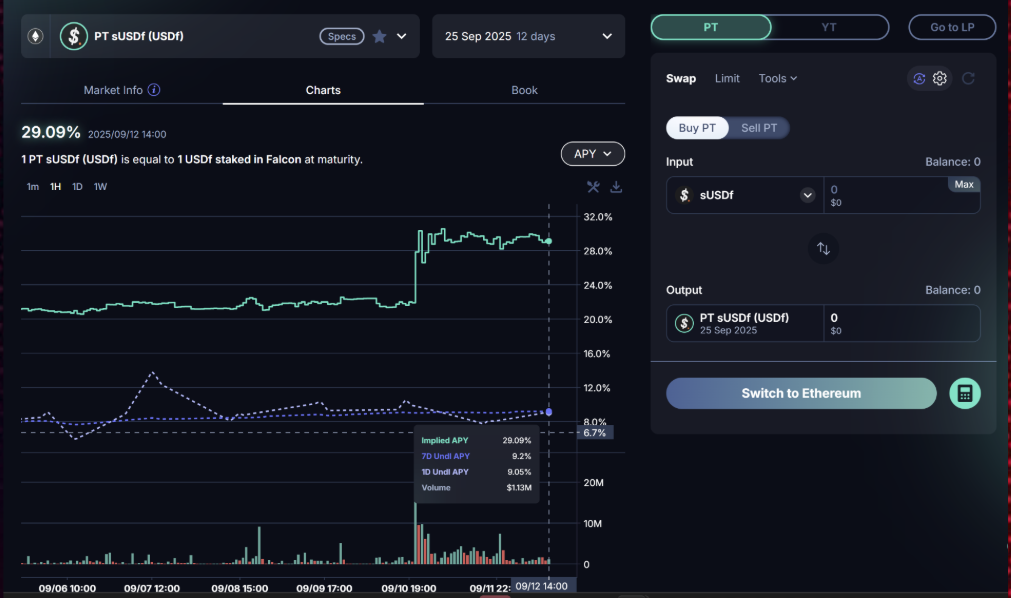Viewport: 1011px width, 598px height.
Task: Select Buy PT option
Action: click(x=697, y=128)
